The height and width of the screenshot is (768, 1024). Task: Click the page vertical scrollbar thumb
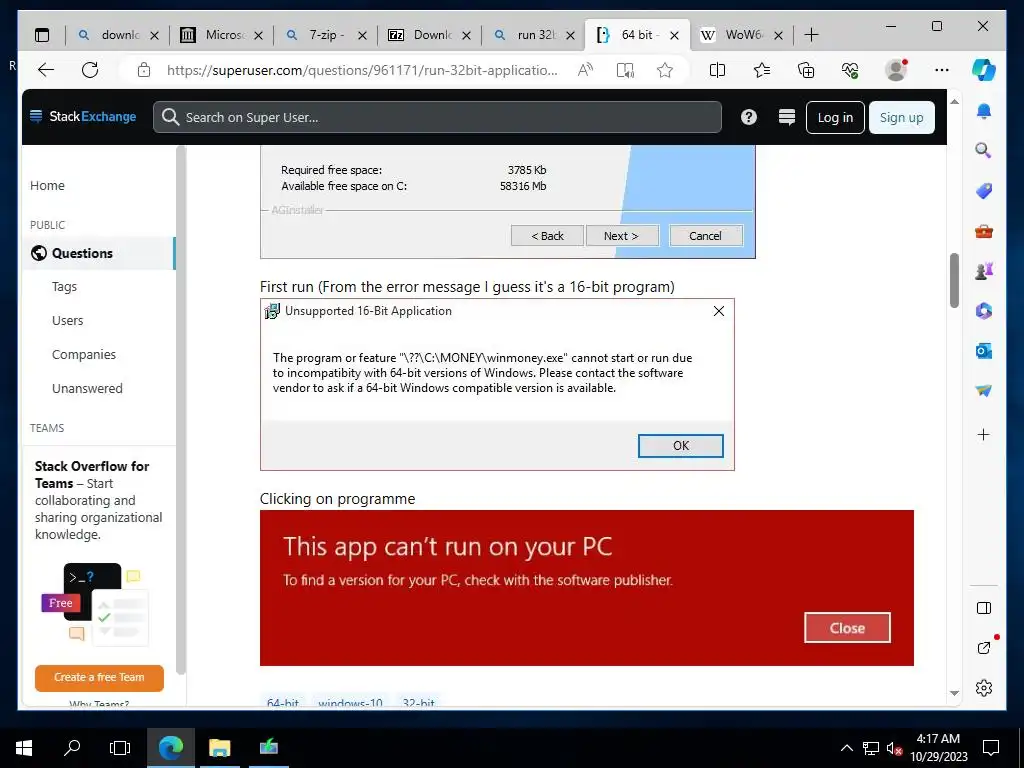(x=954, y=280)
